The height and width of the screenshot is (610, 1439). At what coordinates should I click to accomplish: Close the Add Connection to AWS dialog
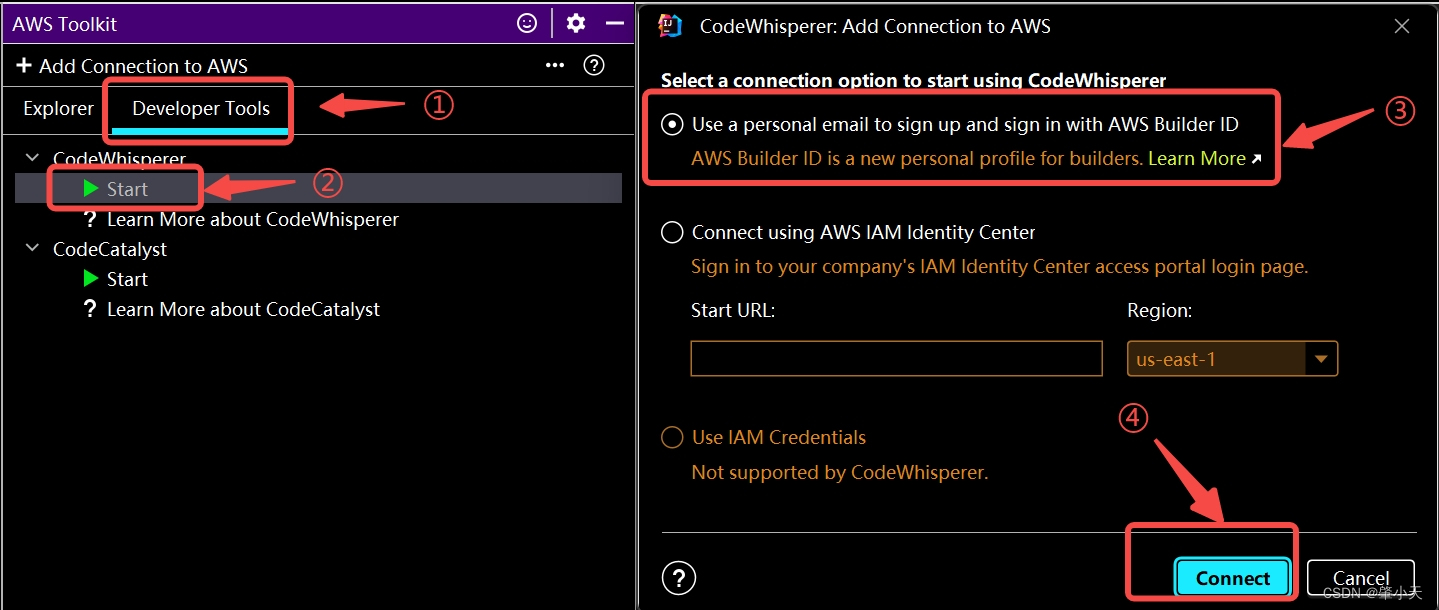1402,27
